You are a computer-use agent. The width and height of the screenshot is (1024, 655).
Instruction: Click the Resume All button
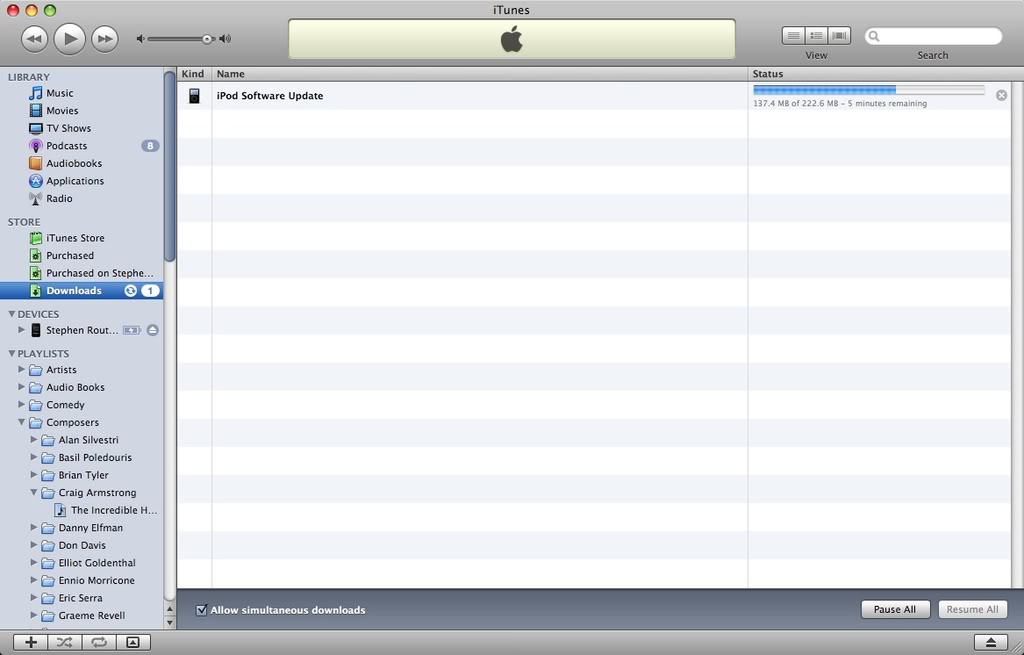point(972,609)
